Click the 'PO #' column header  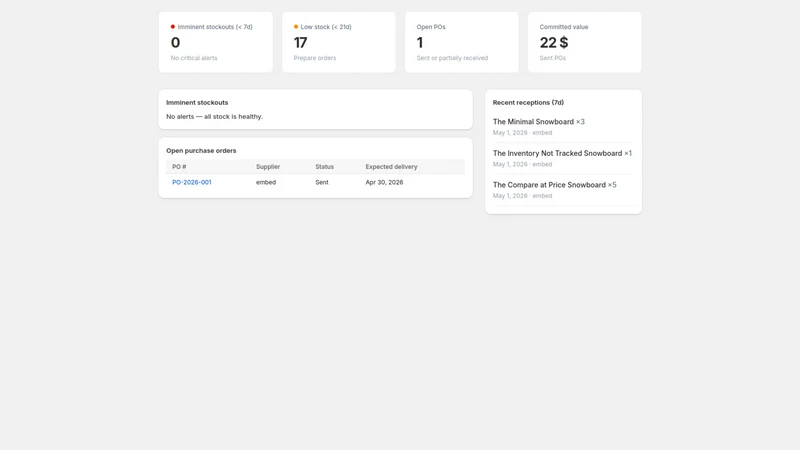click(x=179, y=167)
